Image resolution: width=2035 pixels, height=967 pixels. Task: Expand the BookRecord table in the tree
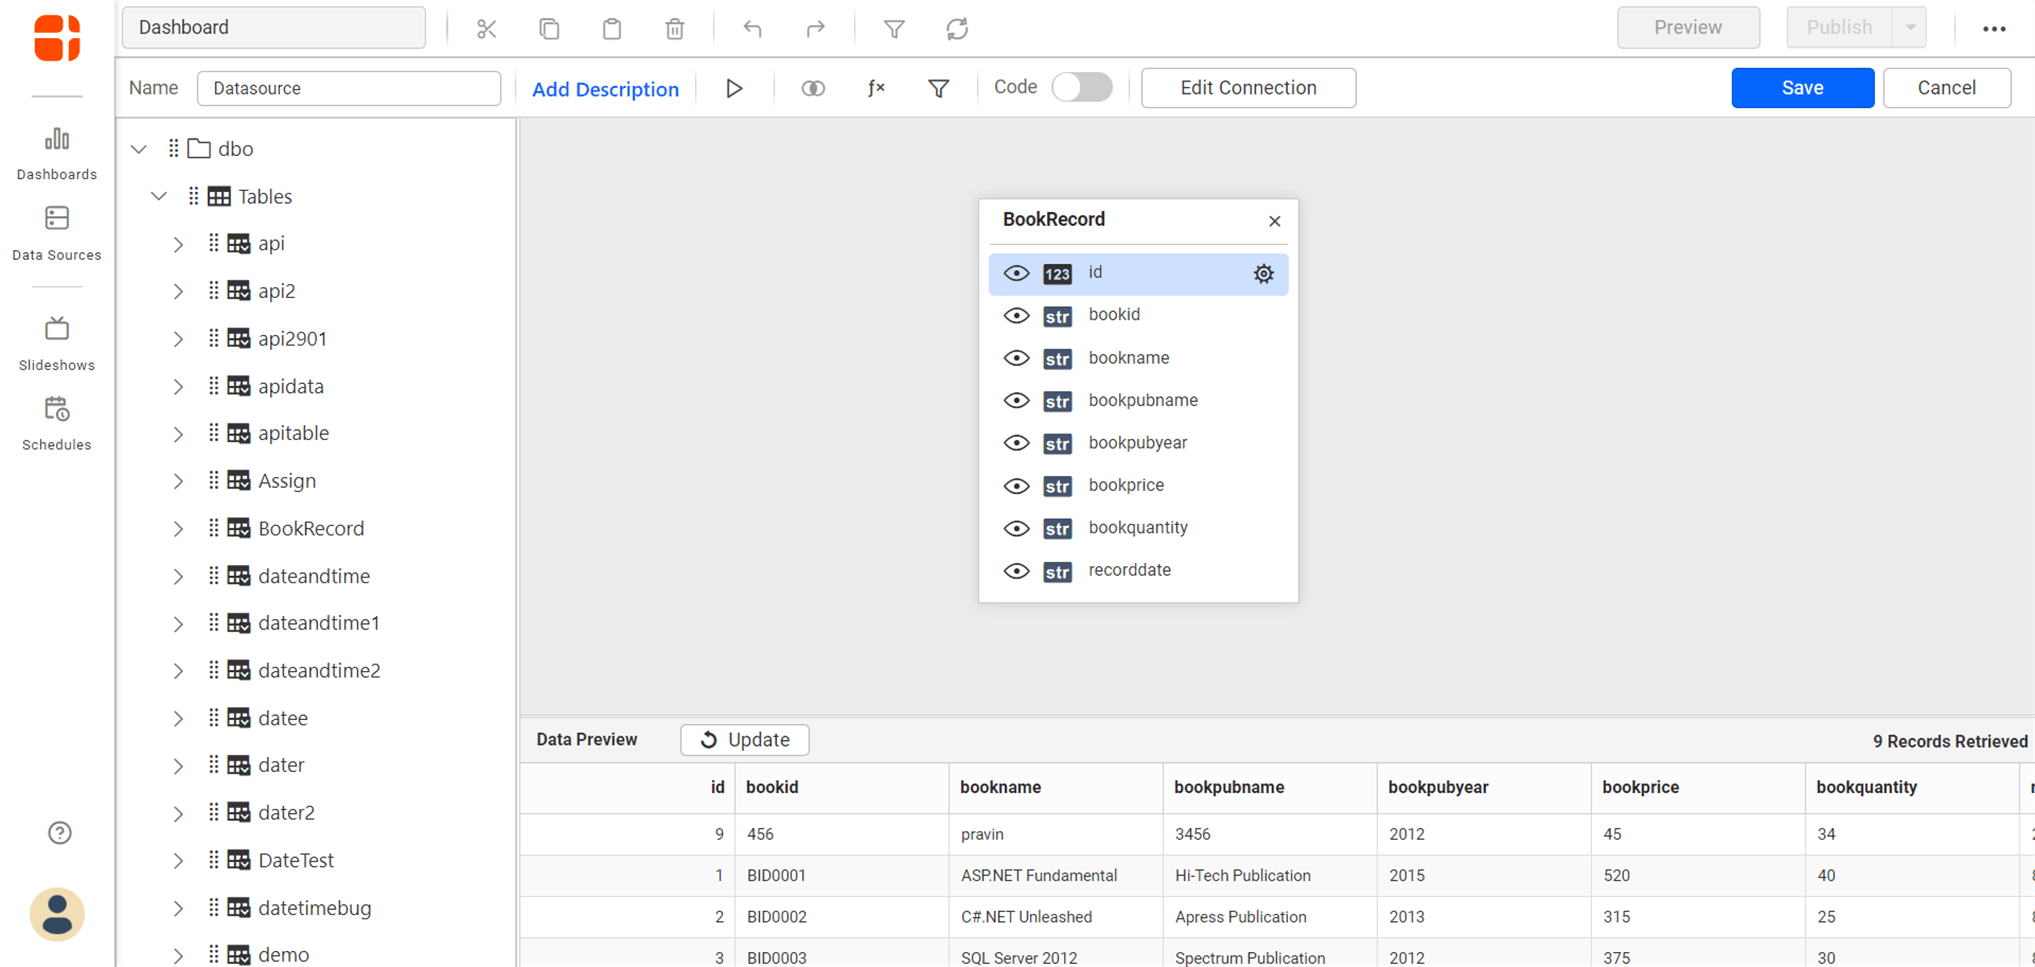click(x=179, y=529)
